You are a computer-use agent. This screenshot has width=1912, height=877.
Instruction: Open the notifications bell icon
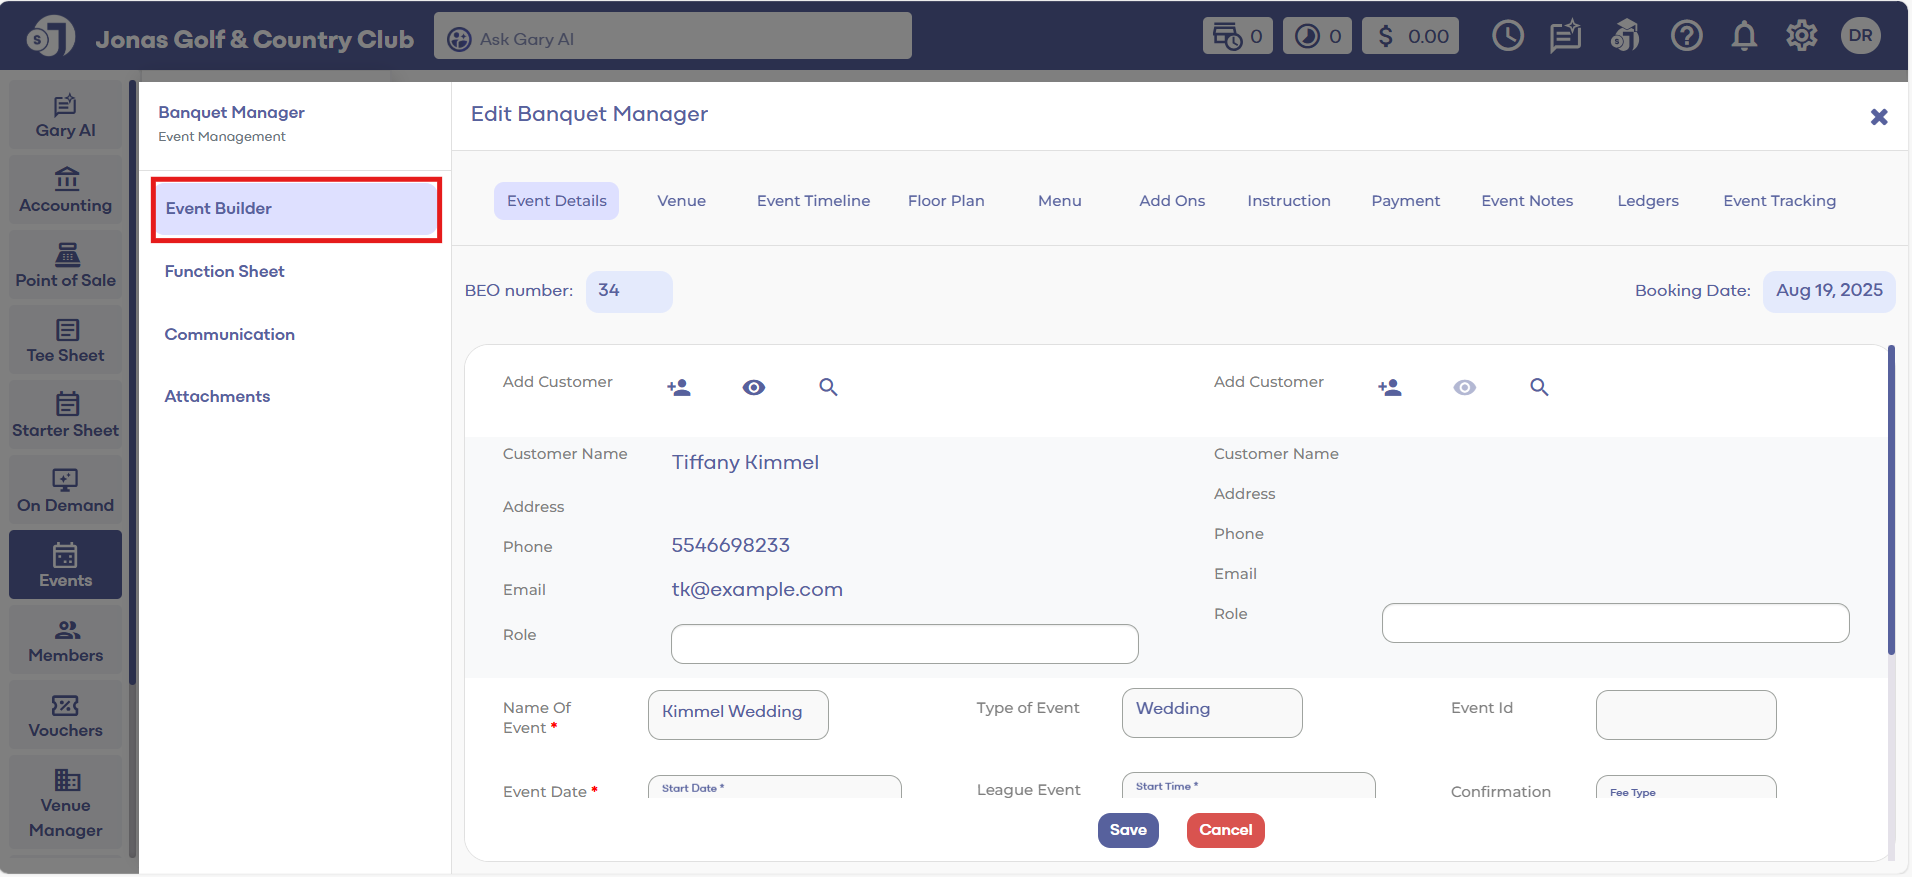(1744, 37)
